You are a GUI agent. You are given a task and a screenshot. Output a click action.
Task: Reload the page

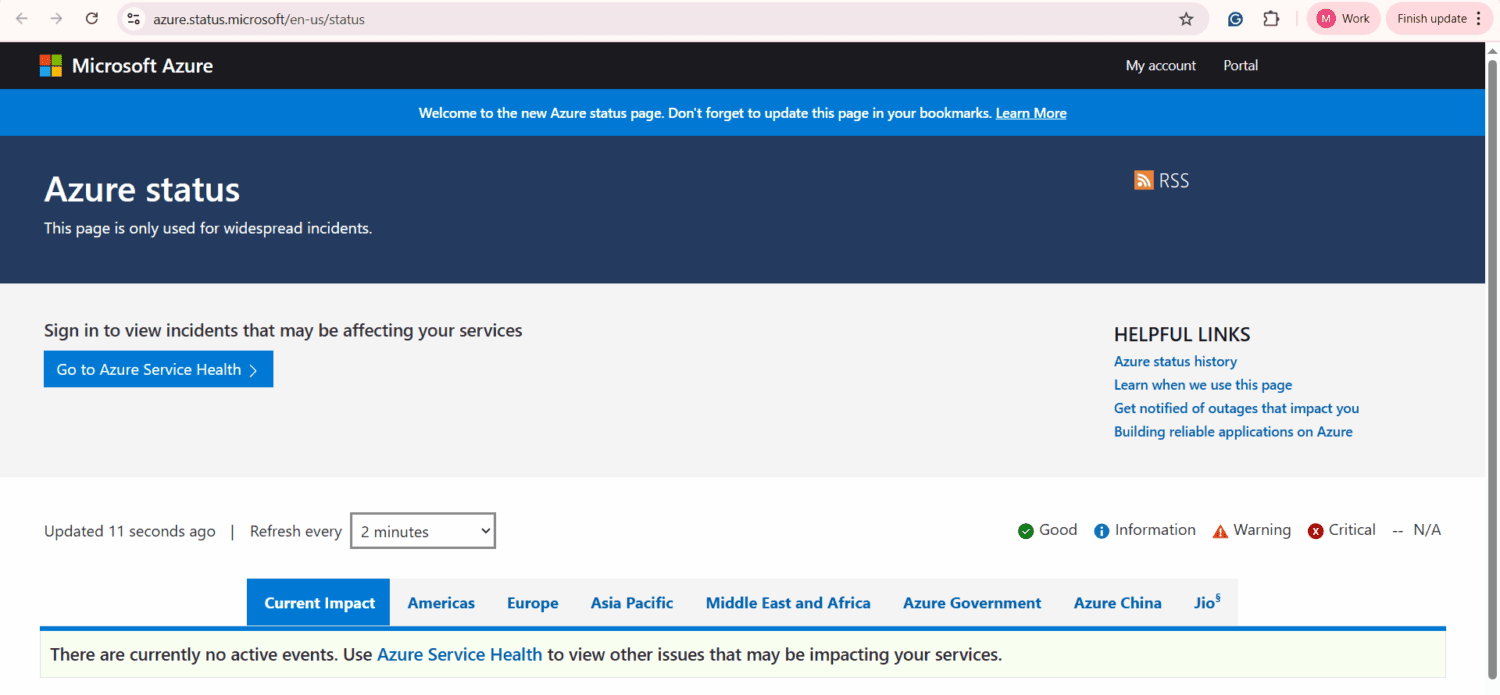tap(91, 17)
